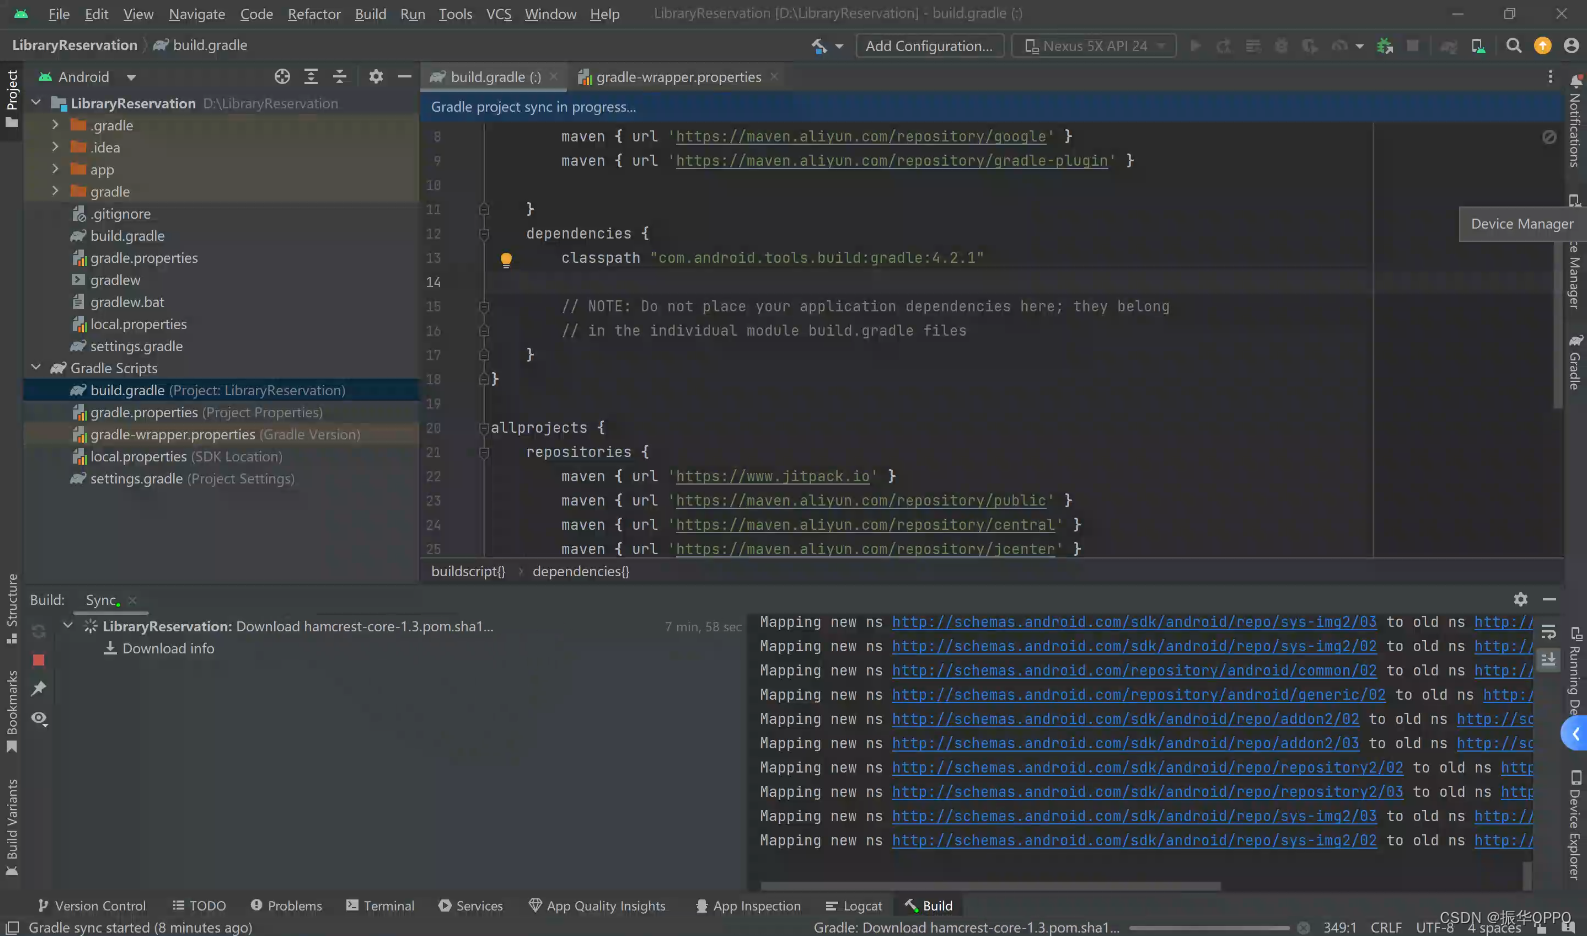
Task: Click the Make Project hammer icon
Action: click(x=819, y=46)
